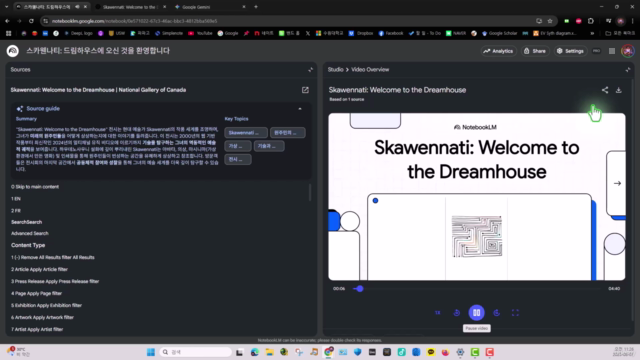Click '2 Article Apply Article filter' line
This screenshot has height=360, width=640.
tap(40, 269)
